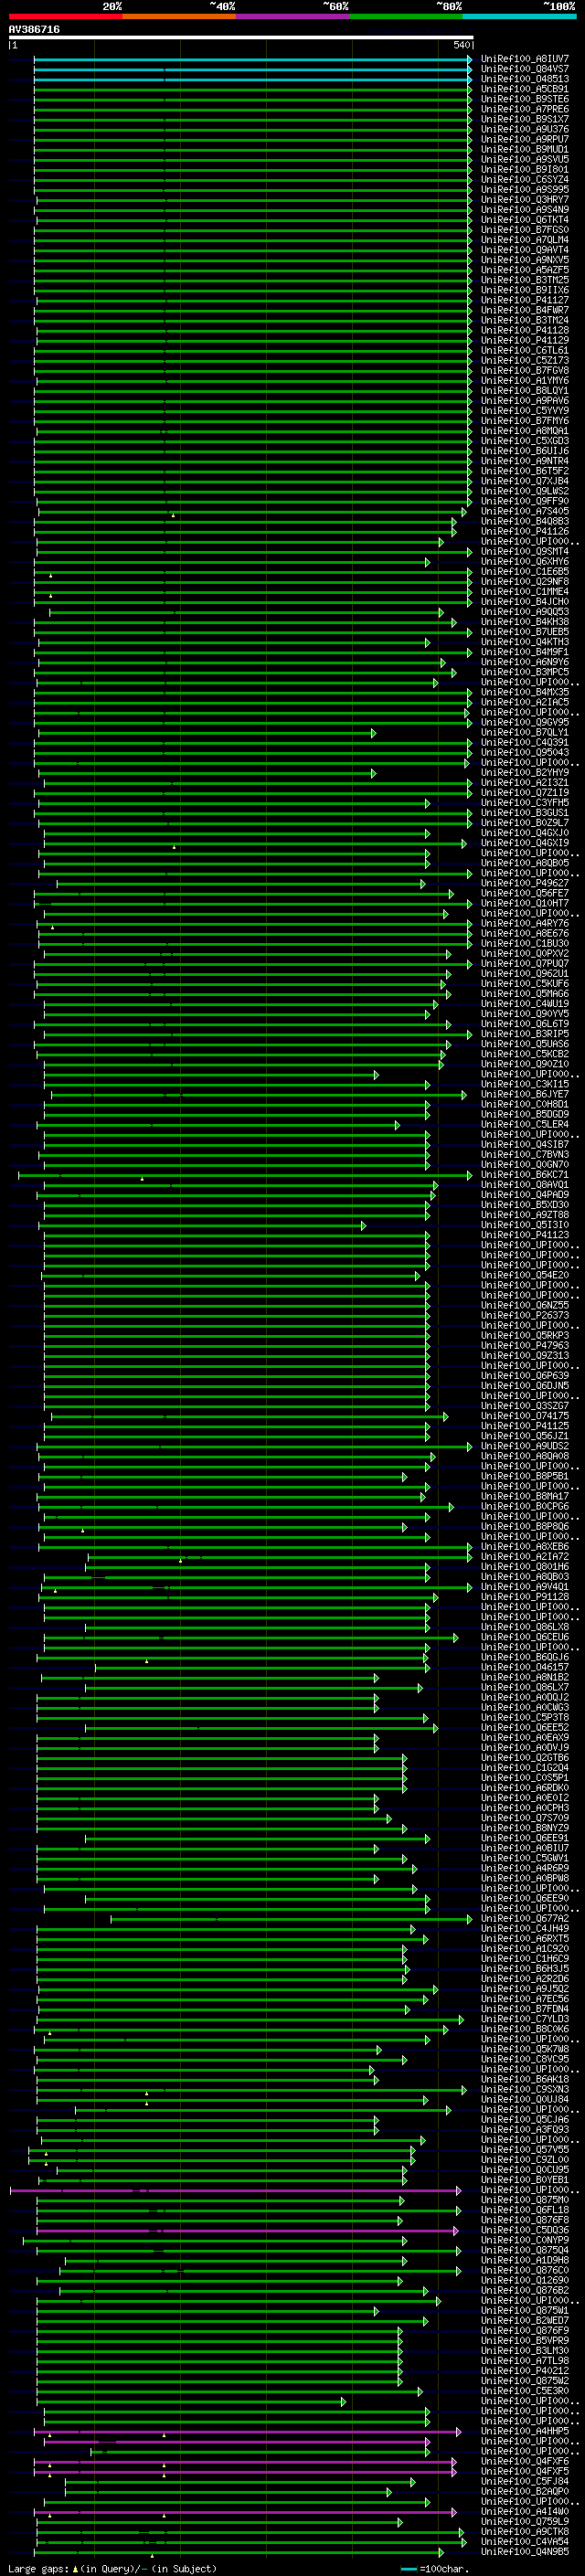This screenshot has width=585, height=2576.
Task: Select hit UniRef100_A9CTK8
Action: point(525,2531)
